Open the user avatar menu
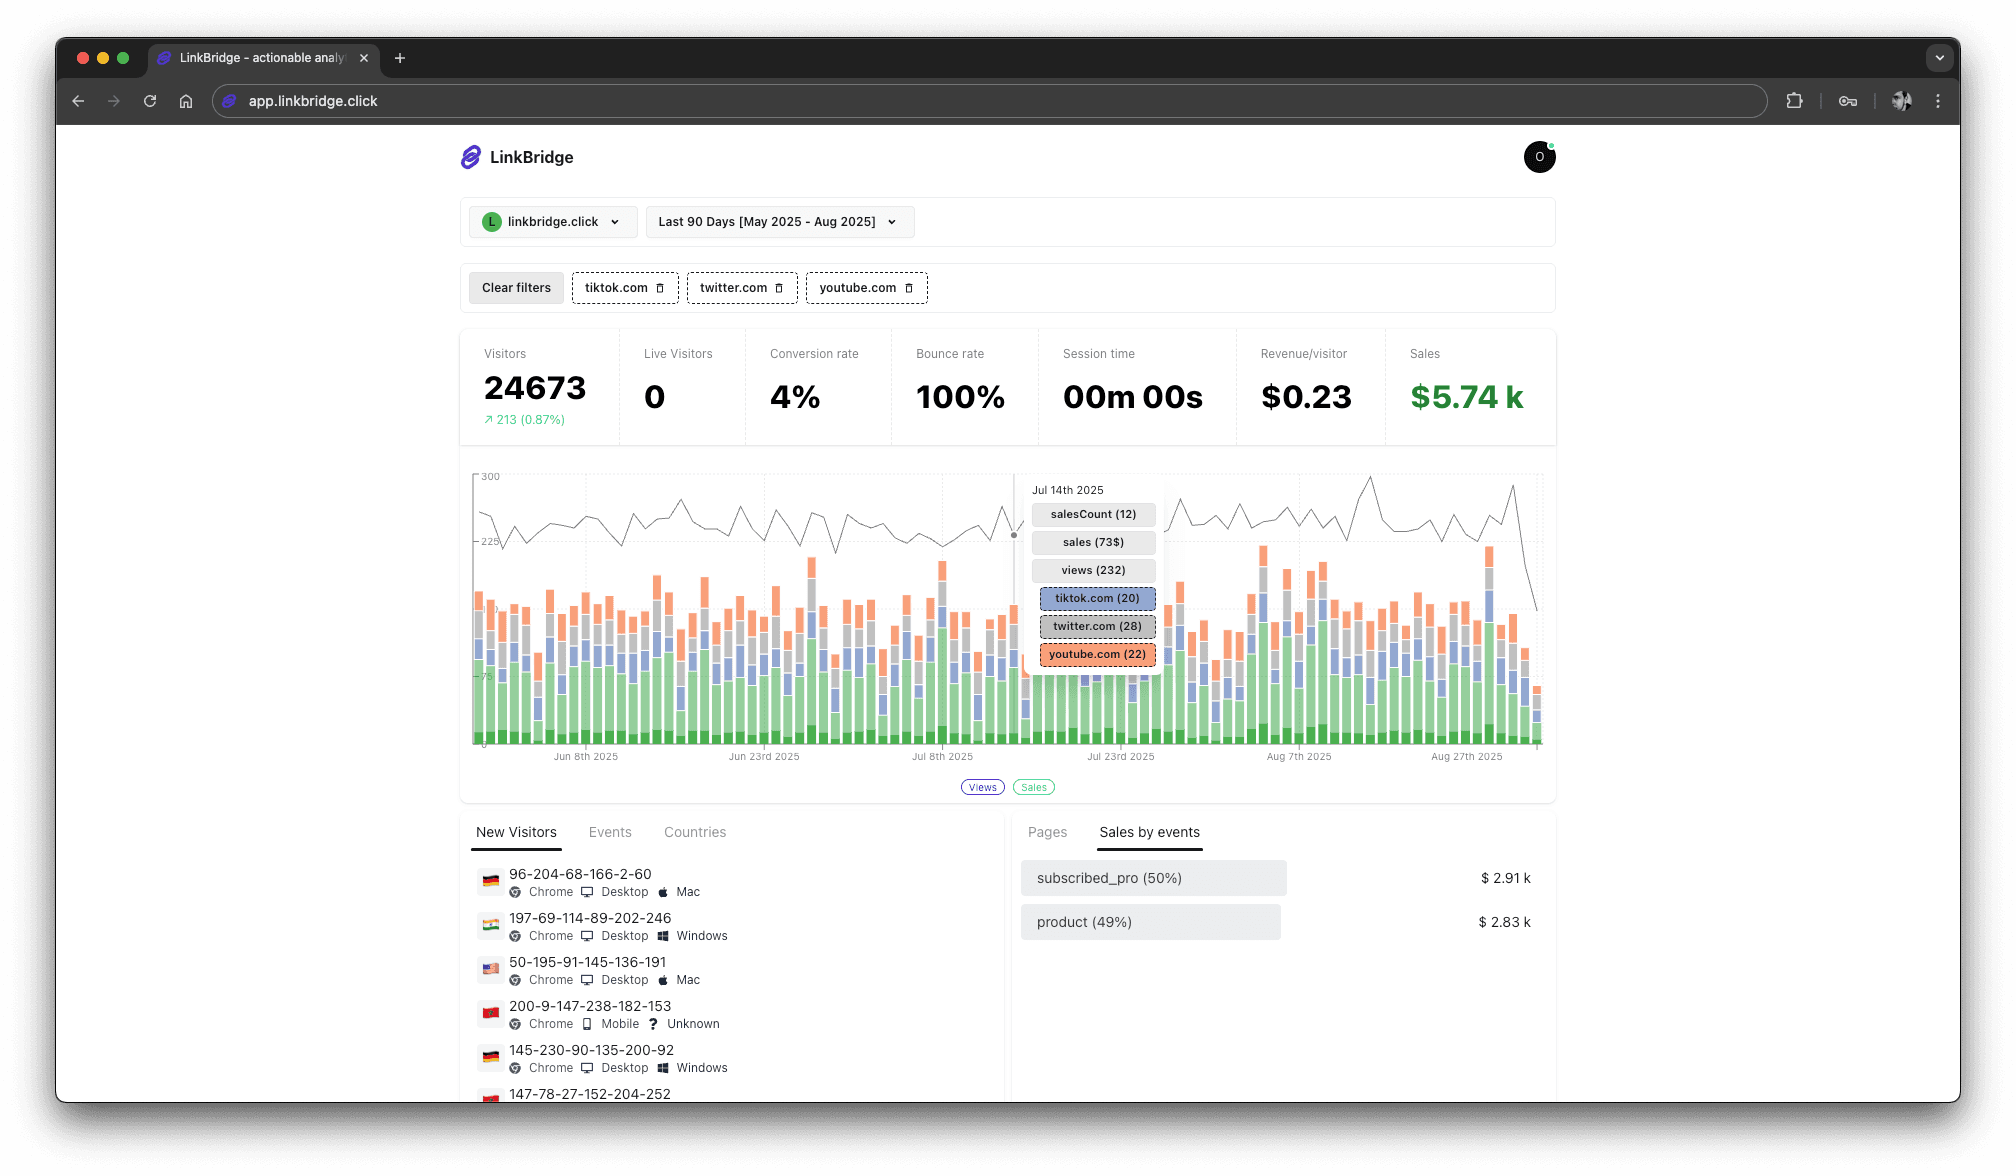Viewport: 2016px width, 1176px height. click(x=1539, y=157)
